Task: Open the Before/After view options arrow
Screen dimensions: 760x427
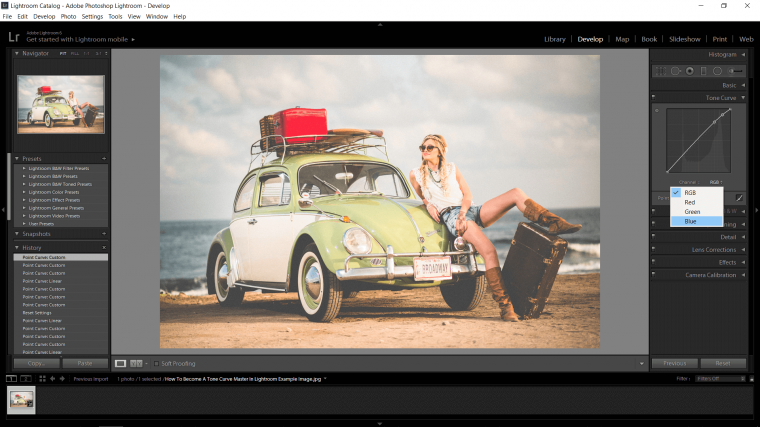Action: (x=146, y=364)
